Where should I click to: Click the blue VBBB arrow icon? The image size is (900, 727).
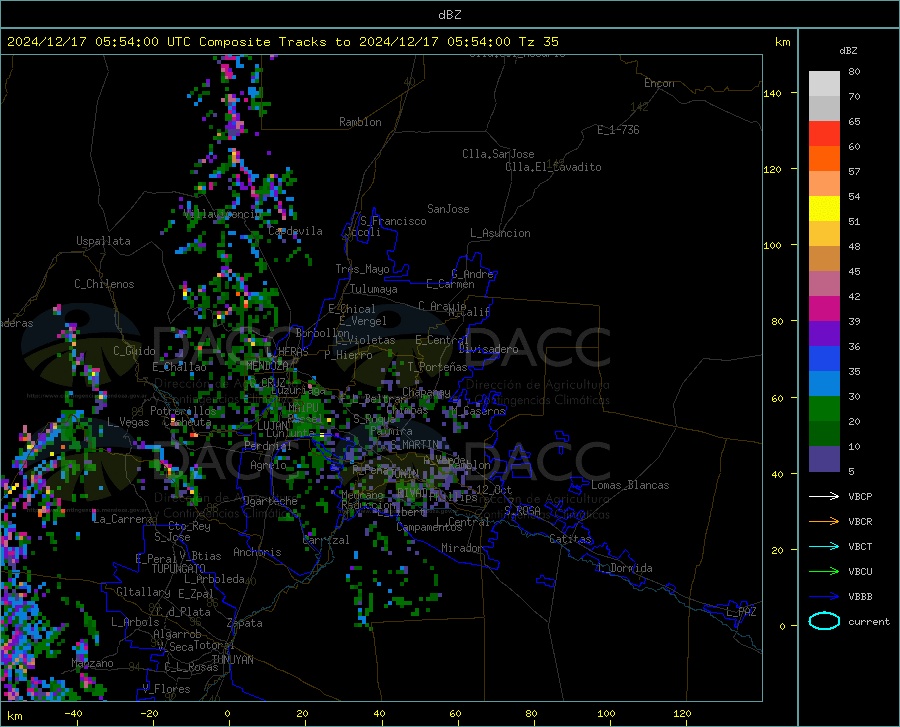click(824, 596)
